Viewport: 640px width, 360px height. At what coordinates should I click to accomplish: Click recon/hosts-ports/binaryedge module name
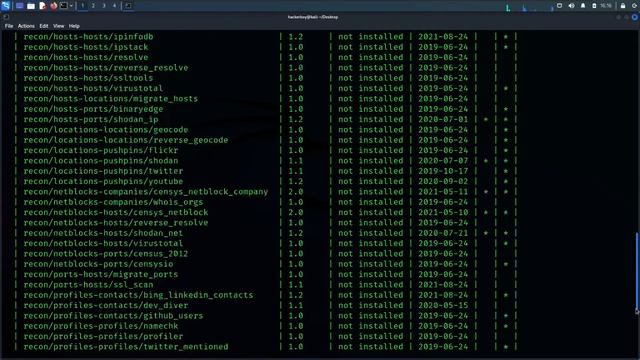coord(93,109)
